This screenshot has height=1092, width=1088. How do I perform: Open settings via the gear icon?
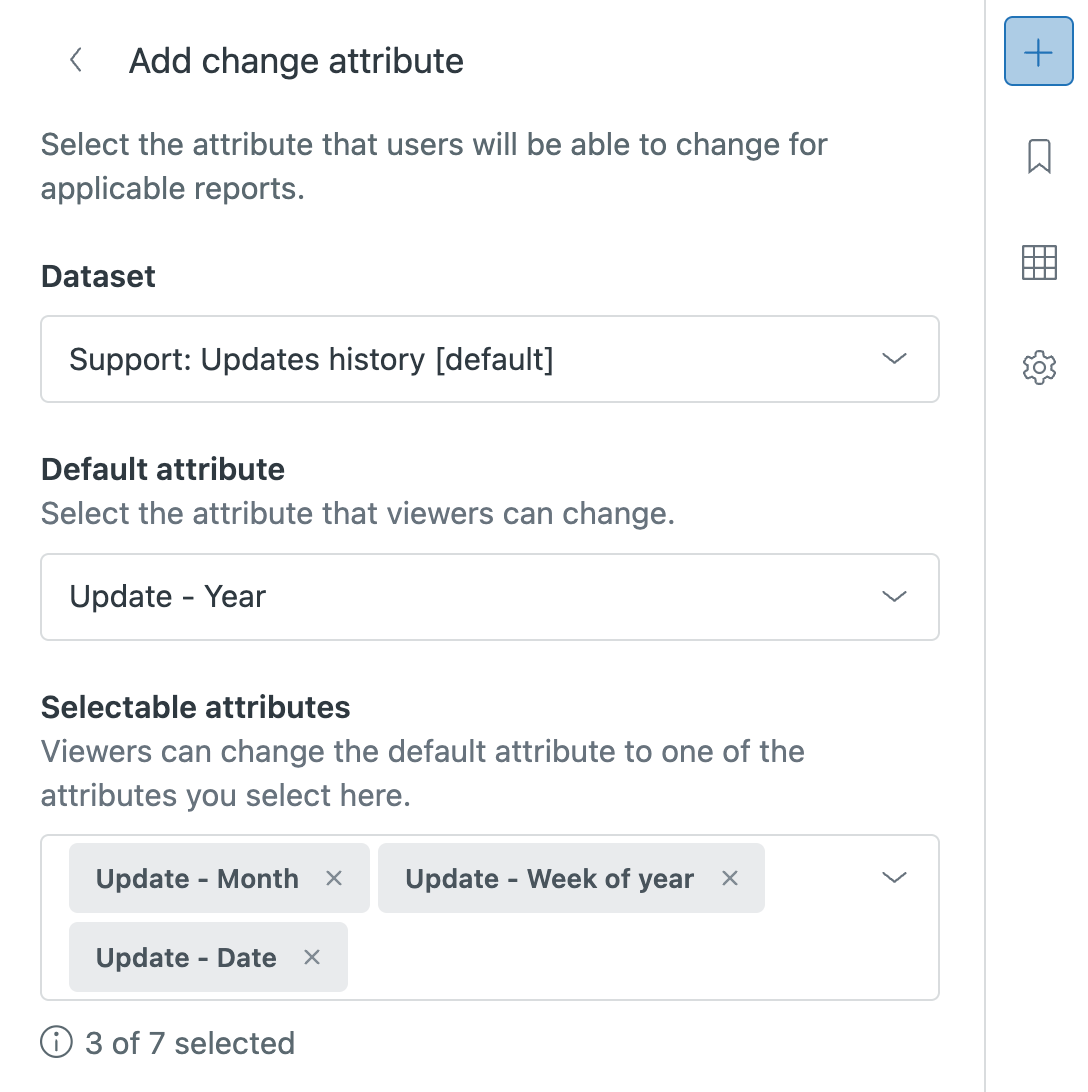pos(1039,367)
